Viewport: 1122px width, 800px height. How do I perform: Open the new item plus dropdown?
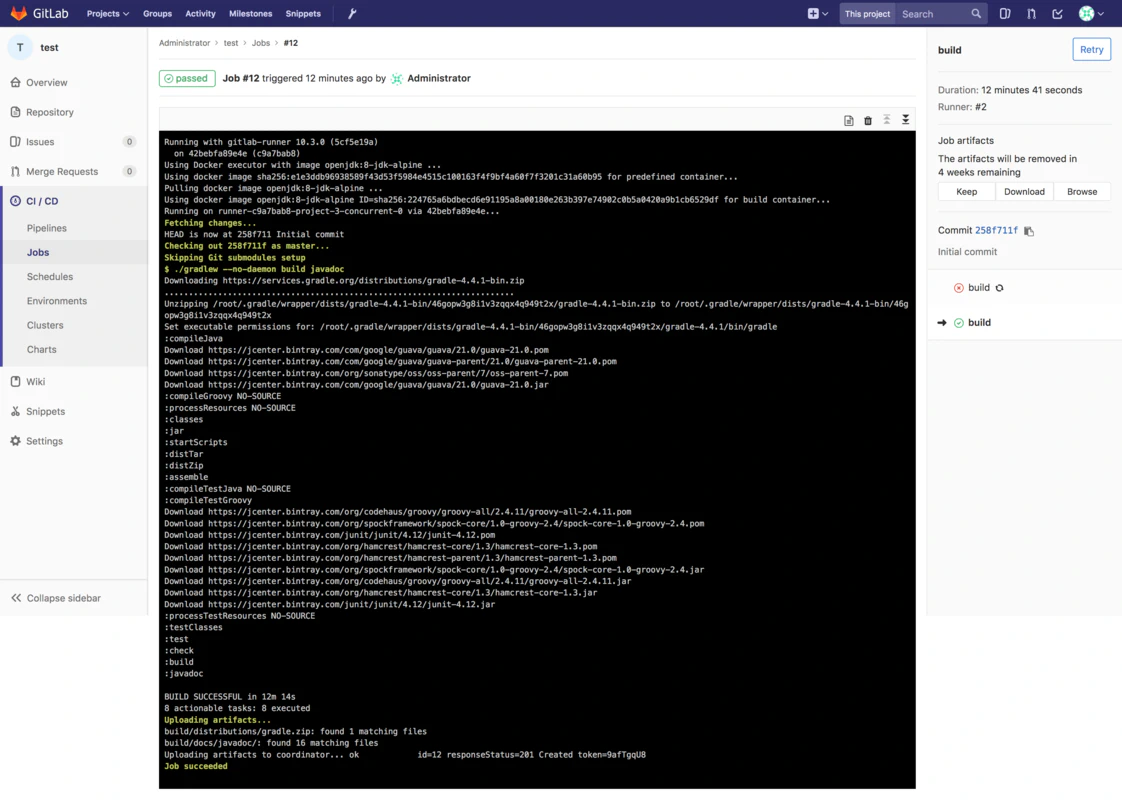coord(817,14)
